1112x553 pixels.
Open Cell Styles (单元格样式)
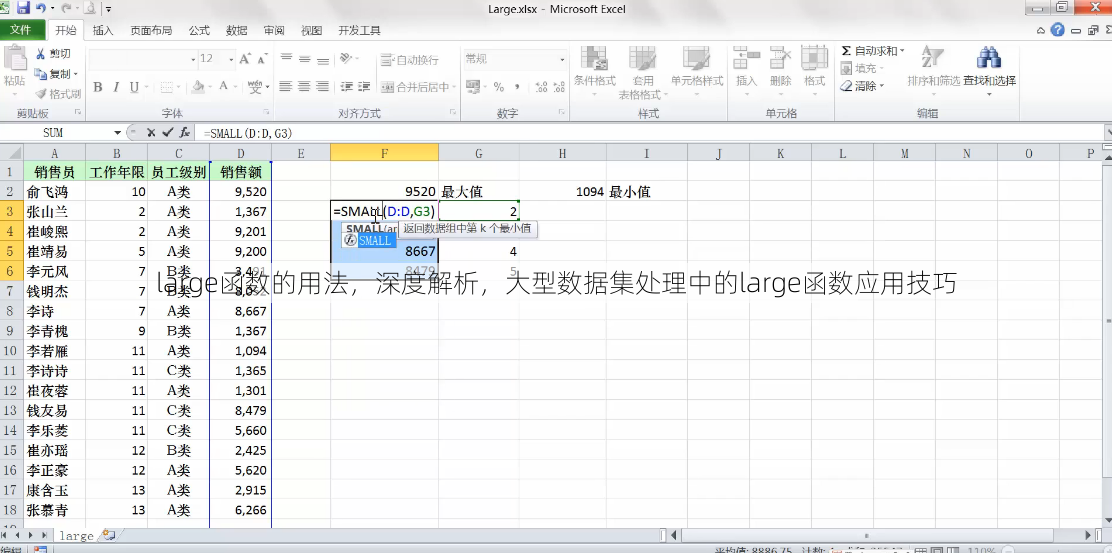click(x=697, y=73)
